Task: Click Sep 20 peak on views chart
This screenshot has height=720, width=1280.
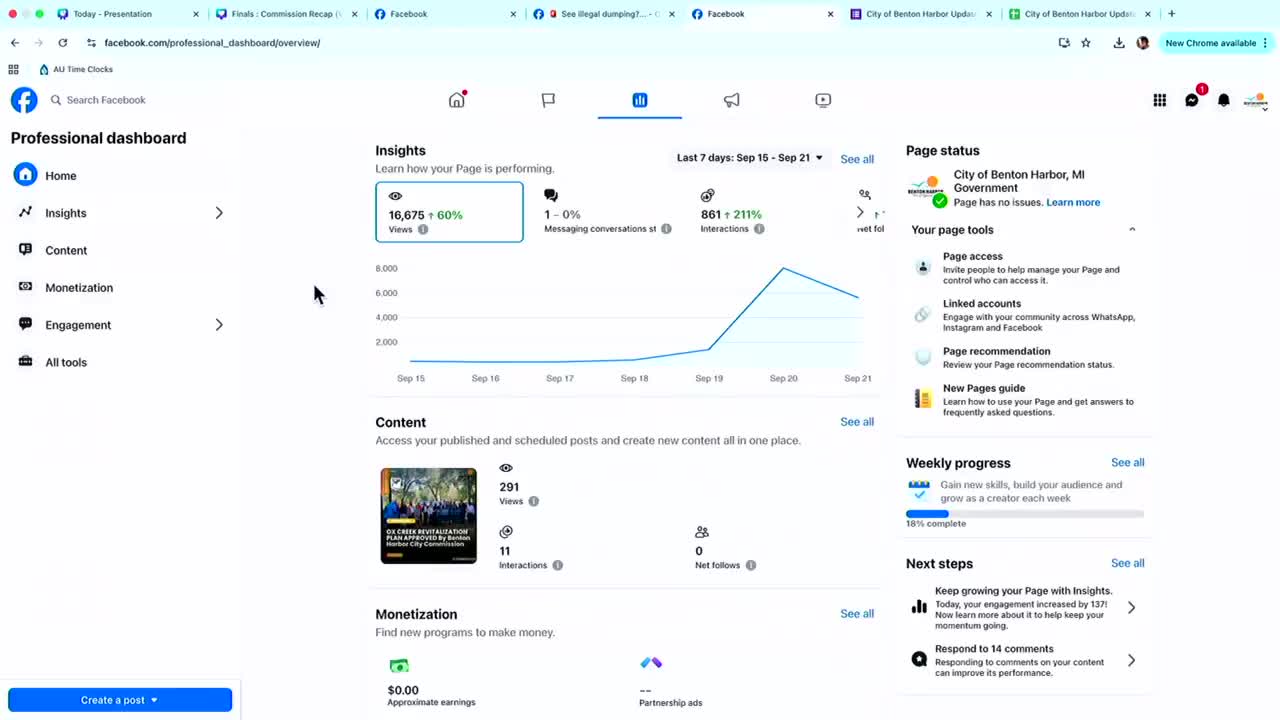Action: (783, 268)
